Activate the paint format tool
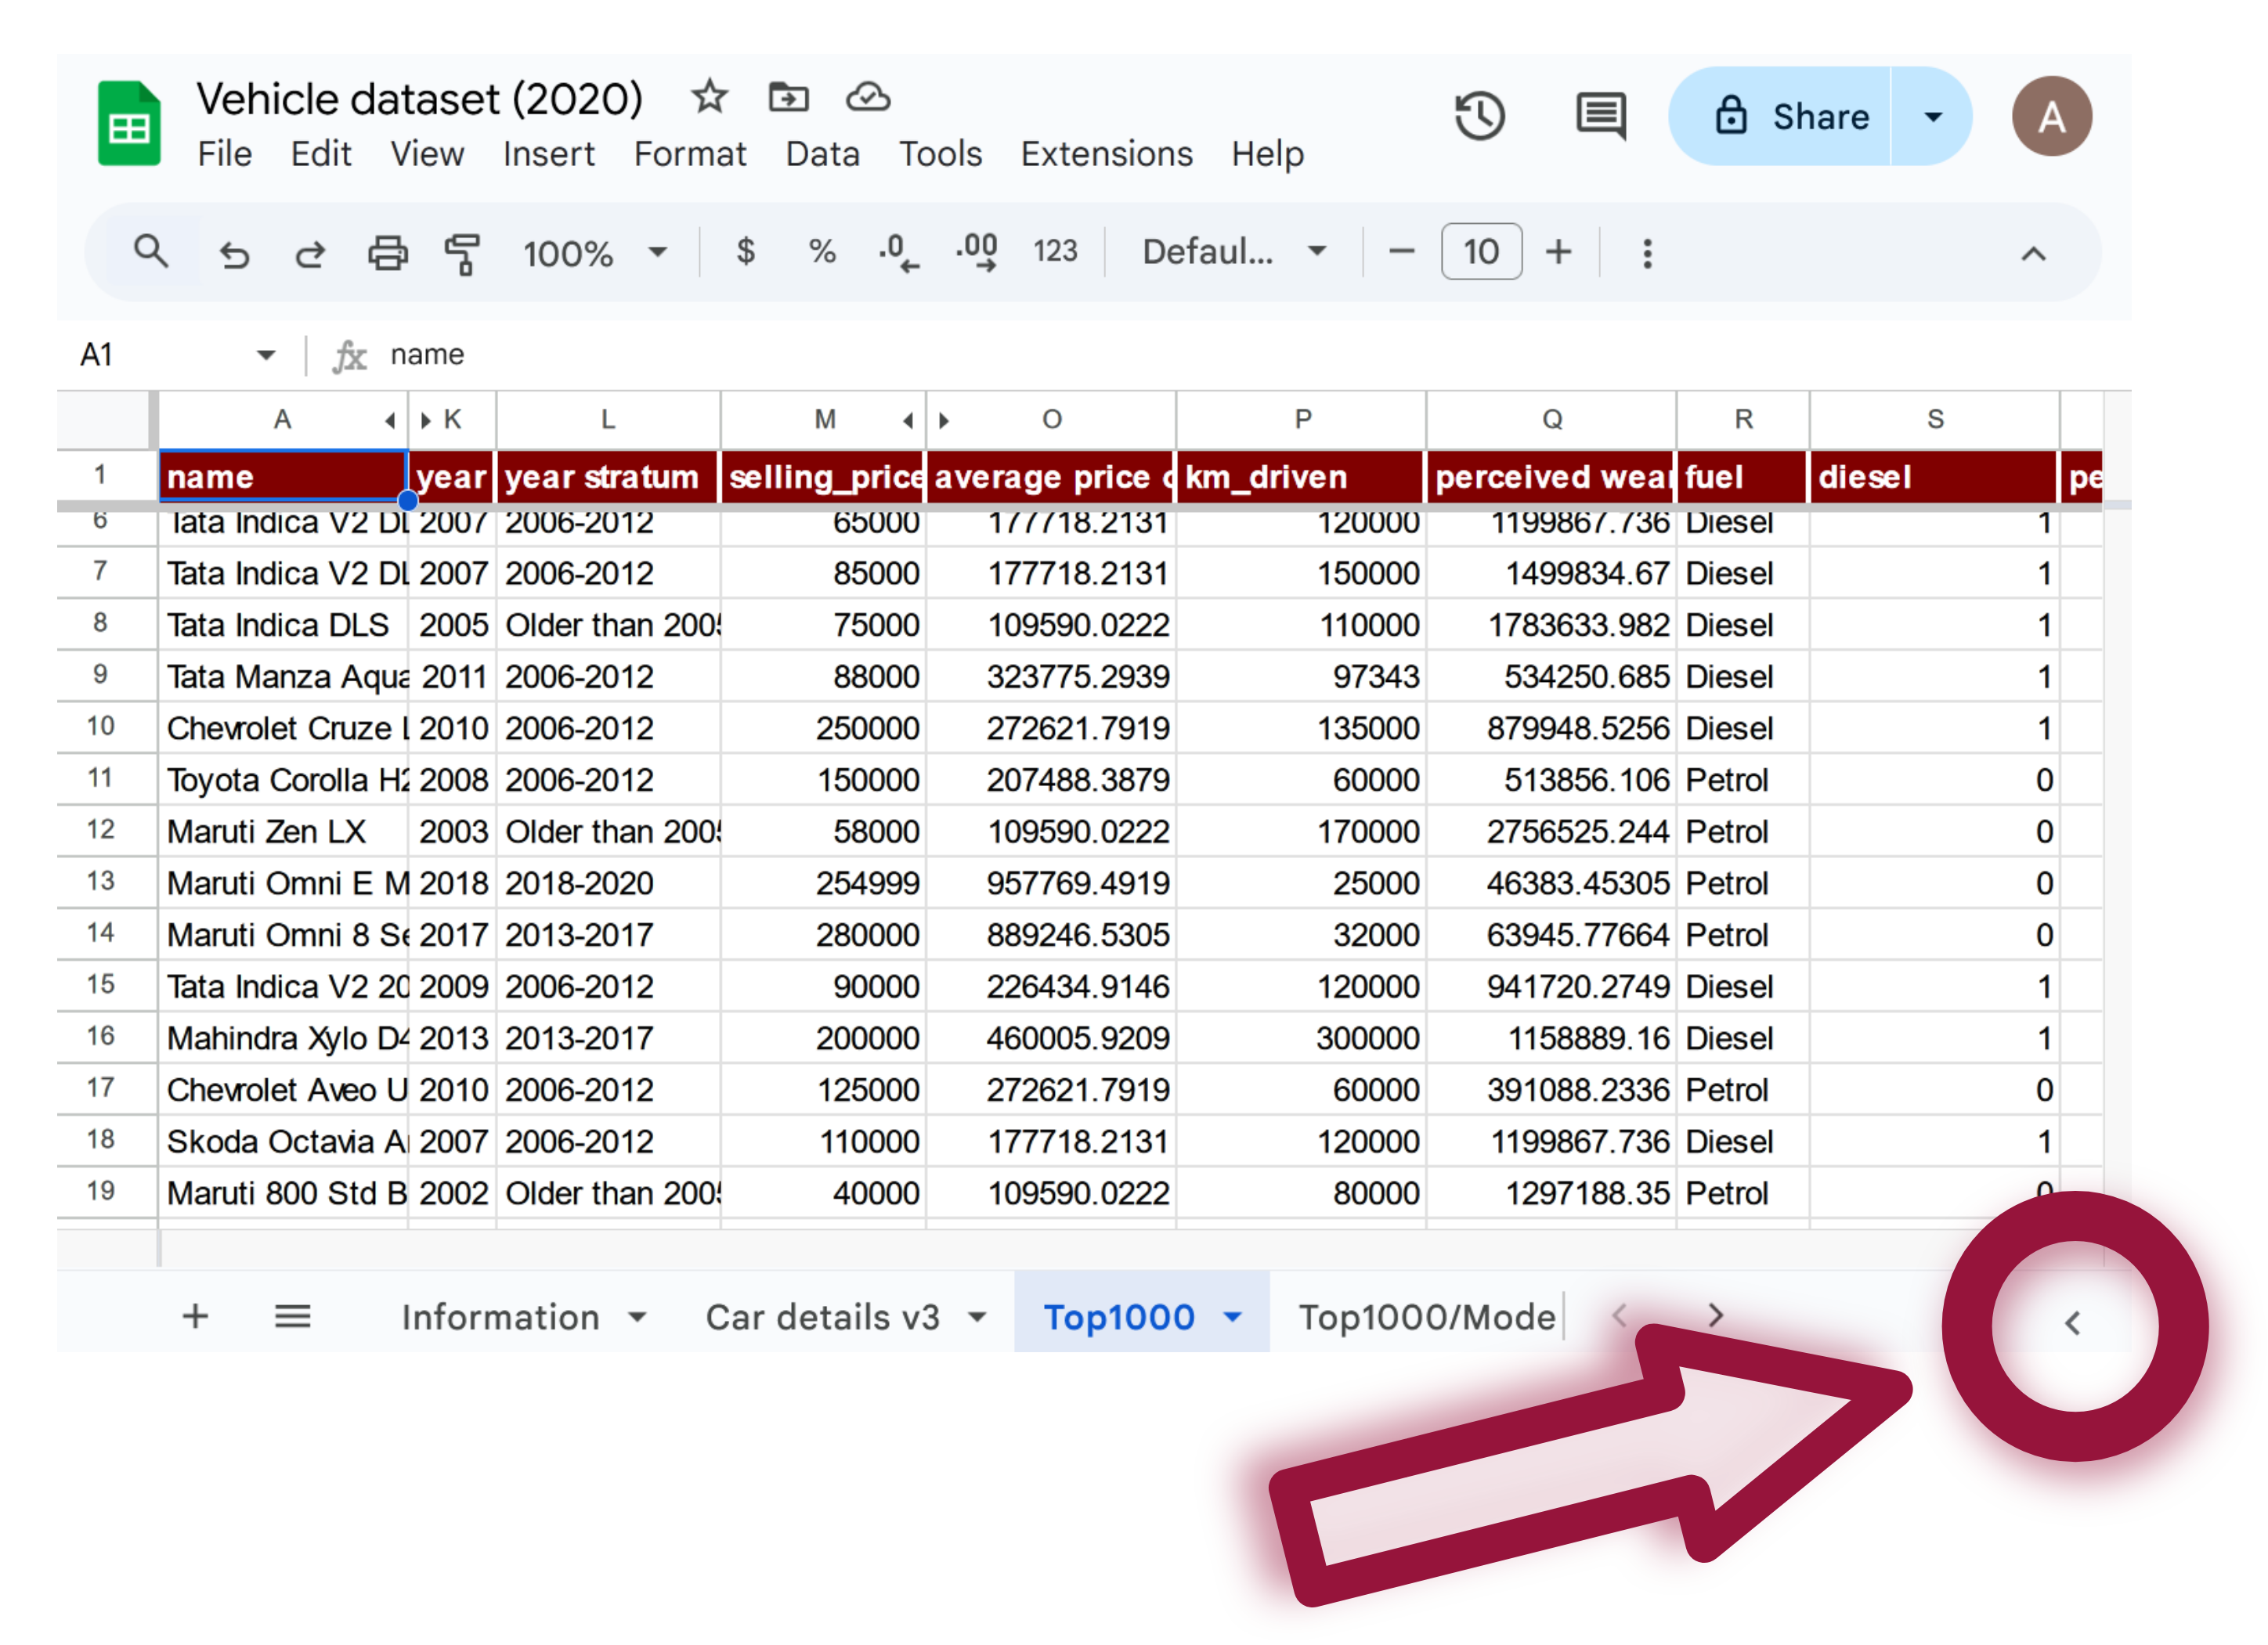This screenshot has height=1645, width=2268. coord(463,253)
